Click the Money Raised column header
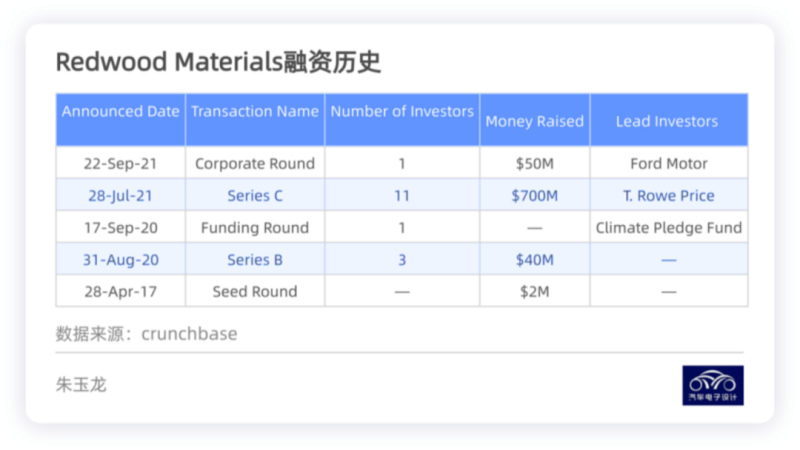This screenshot has height=450, width=800. [x=534, y=121]
